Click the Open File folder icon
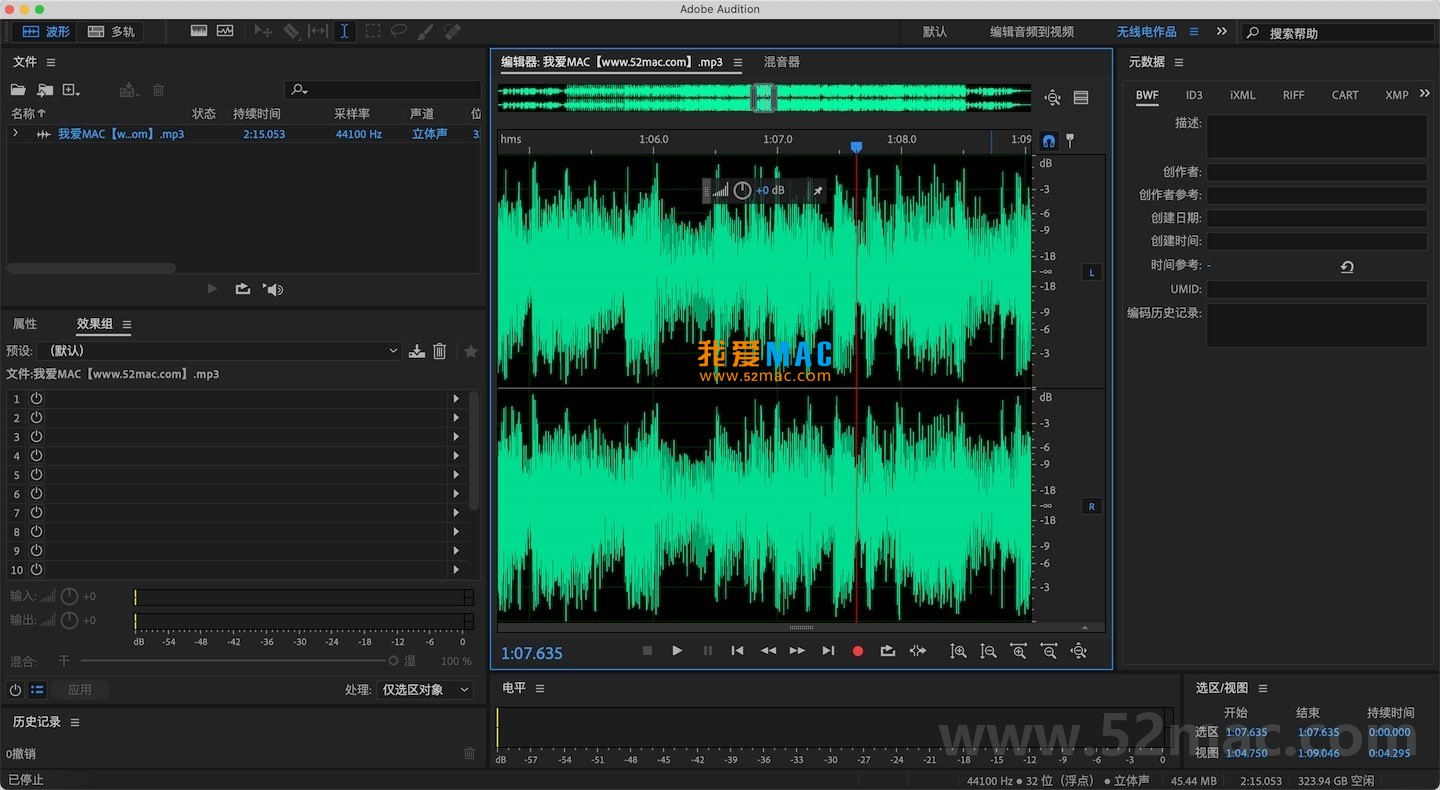This screenshot has width=1440, height=790. coord(18,90)
